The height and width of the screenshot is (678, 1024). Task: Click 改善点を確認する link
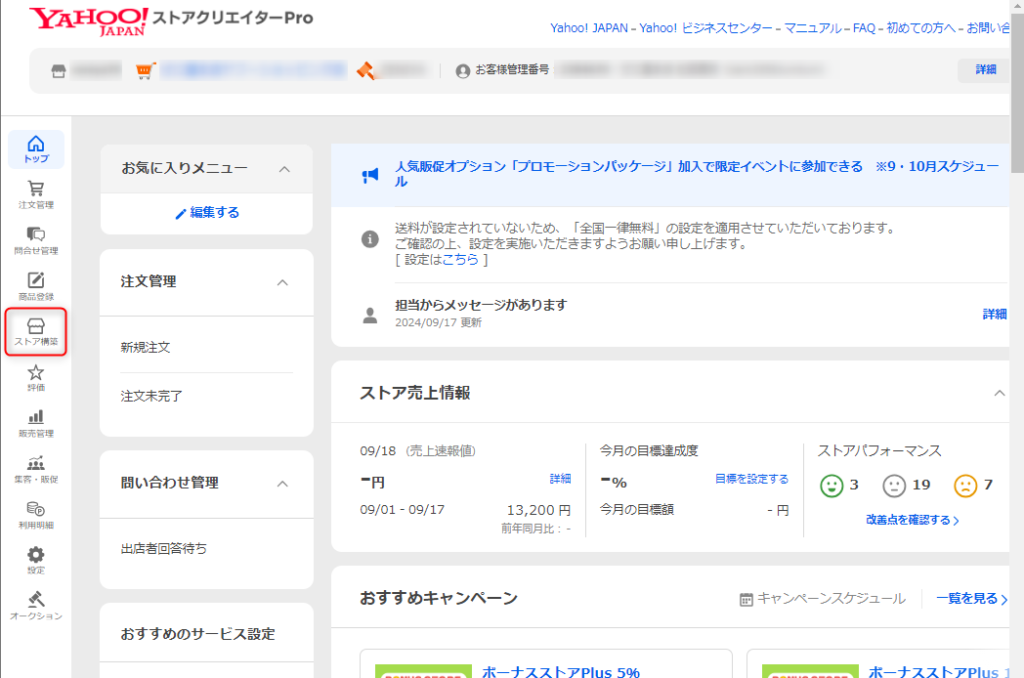click(x=912, y=520)
